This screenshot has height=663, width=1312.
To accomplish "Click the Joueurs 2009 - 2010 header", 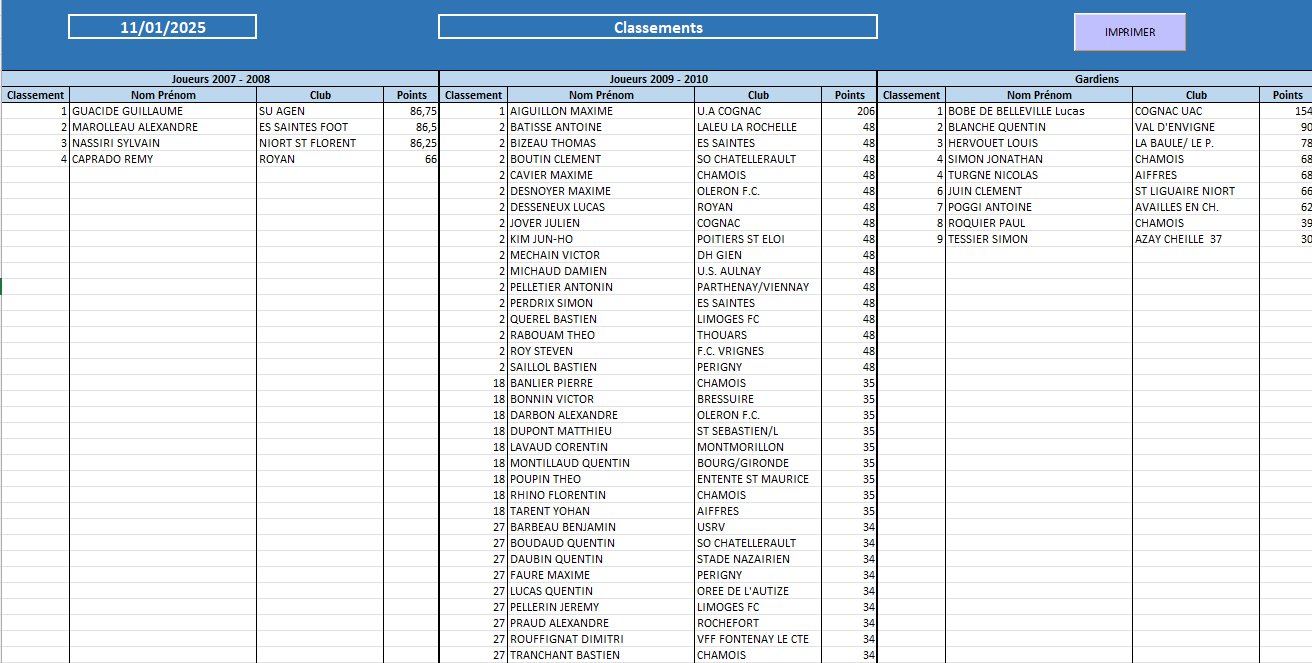I will (x=658, y=79).
